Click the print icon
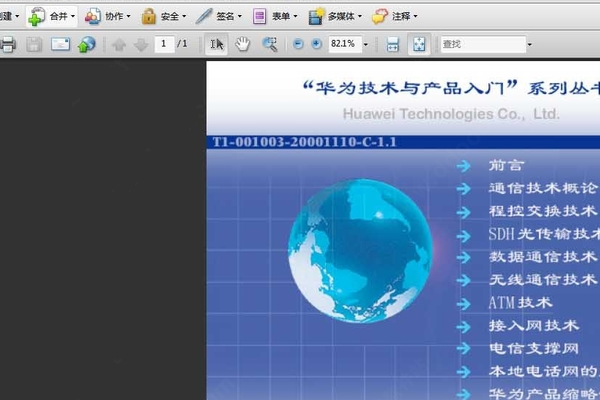 pos(8,44)
